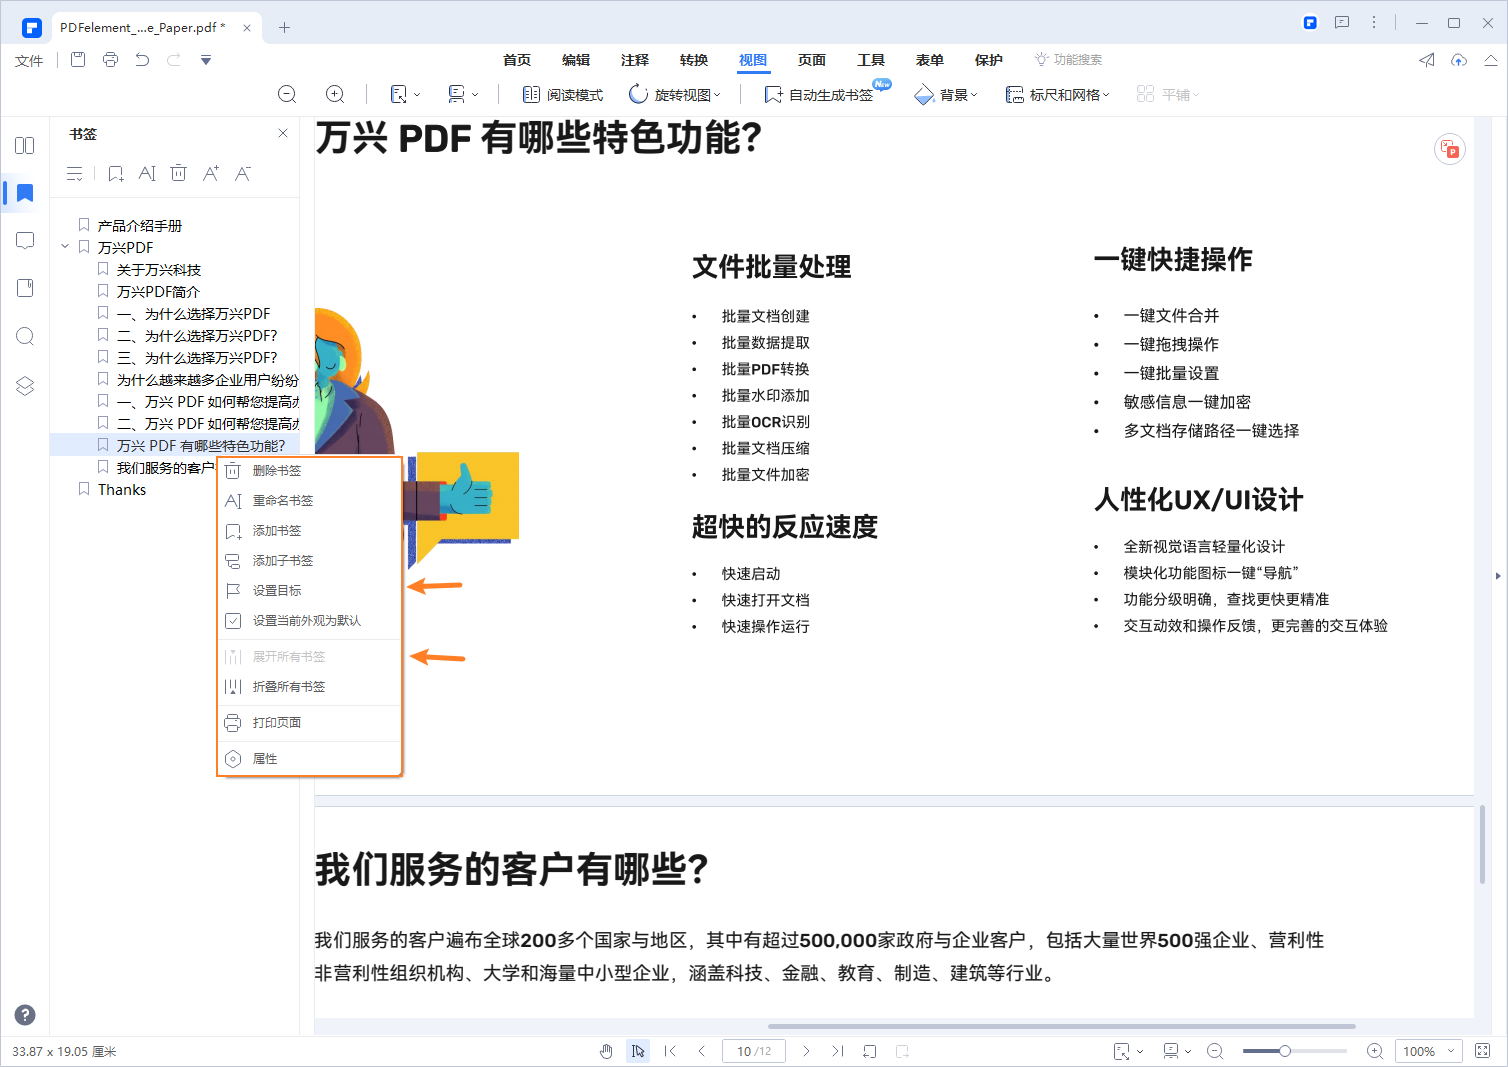Choose 设置目标 from the context menu
The width and height of the screenshot is (1508, 1067).
click(x=275, y=590)
